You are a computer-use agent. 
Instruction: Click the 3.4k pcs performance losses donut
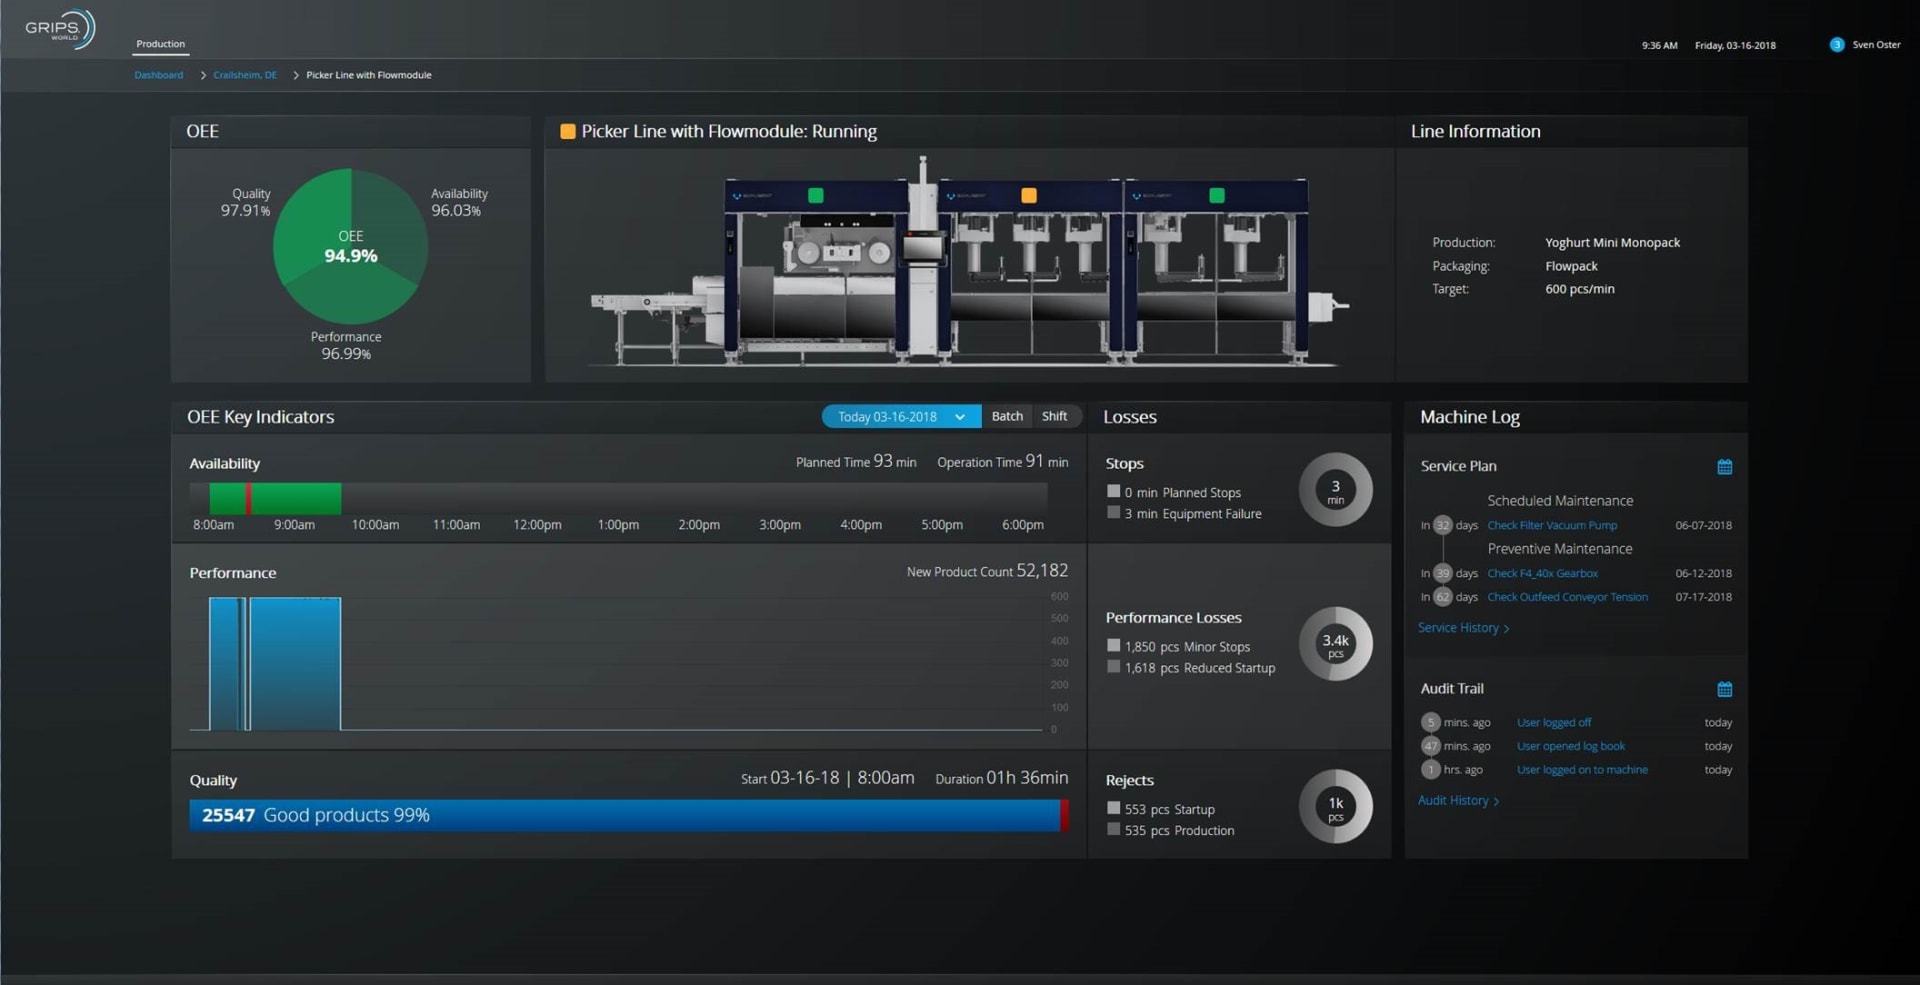pos(1335,644)
